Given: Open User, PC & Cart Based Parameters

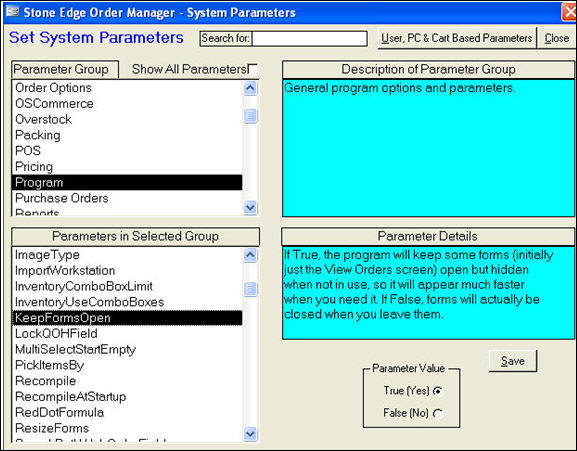Looking at the screenshot, I should 457,38.
